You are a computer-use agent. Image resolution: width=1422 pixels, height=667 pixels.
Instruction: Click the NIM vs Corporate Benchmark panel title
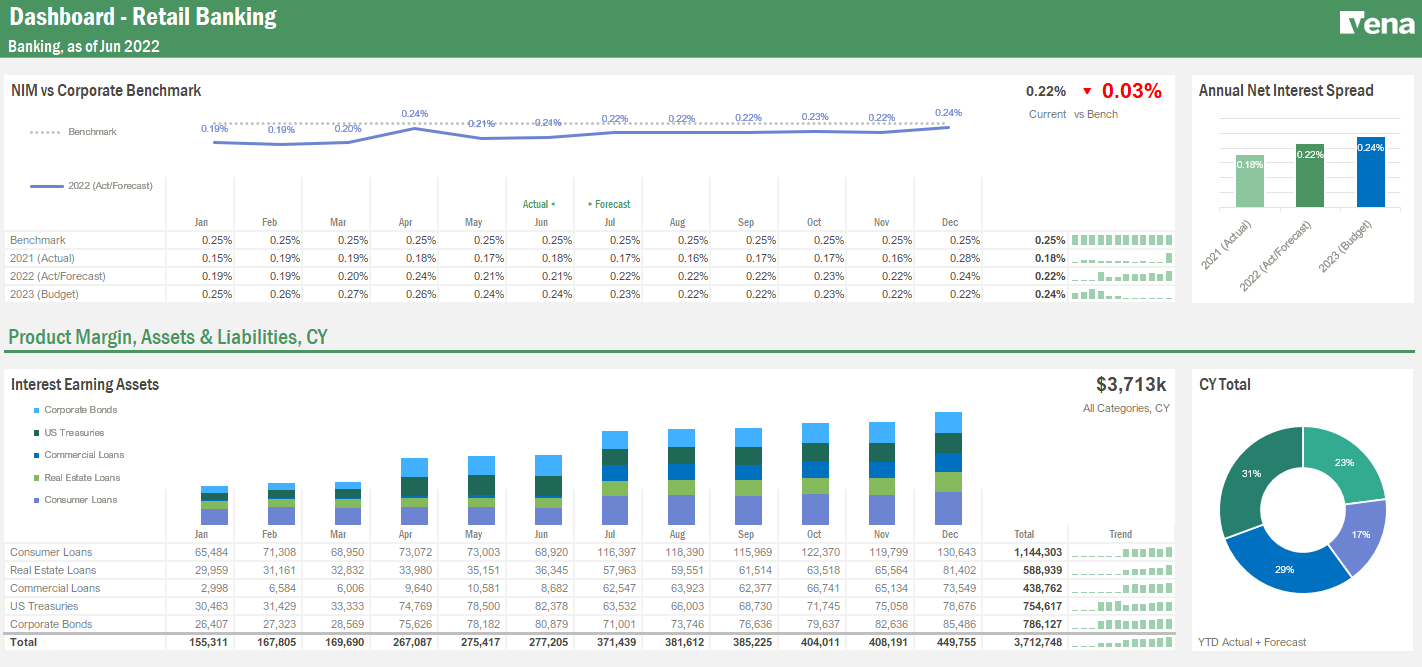[x=105, y=90]
